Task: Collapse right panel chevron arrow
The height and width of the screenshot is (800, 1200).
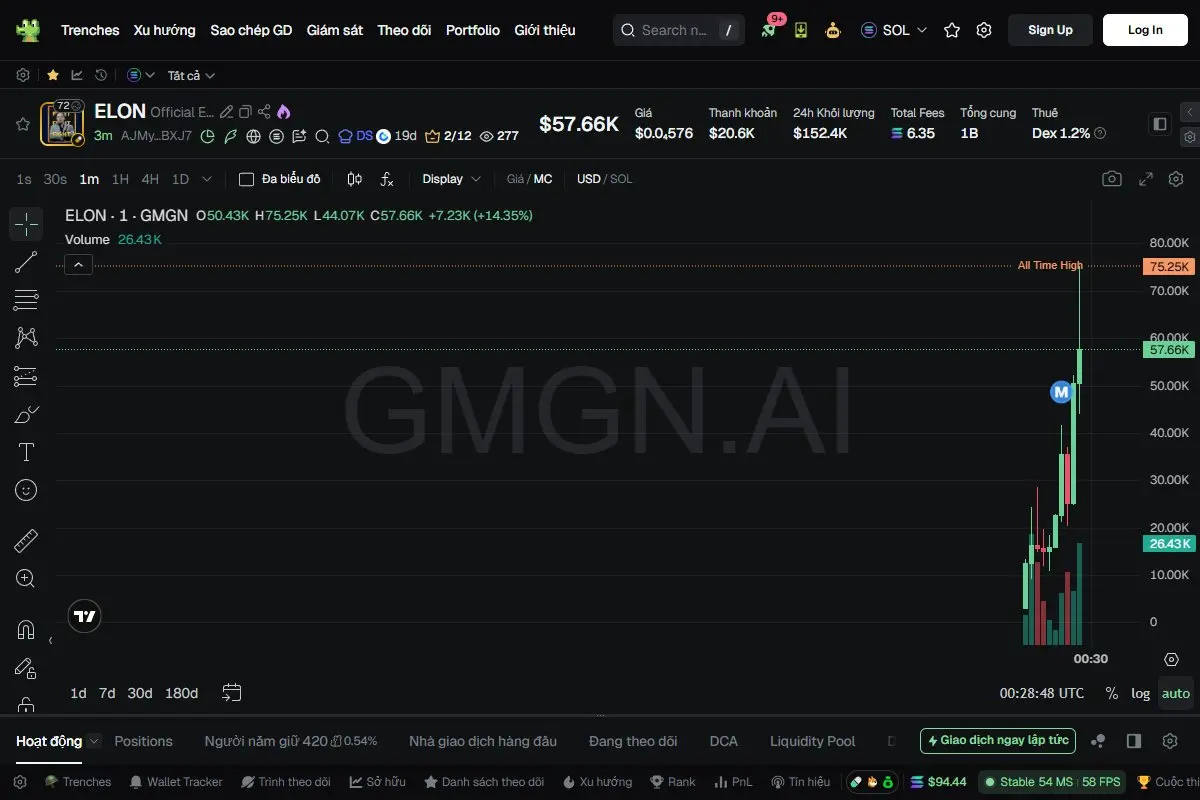Action: (x=1190, y=112)
